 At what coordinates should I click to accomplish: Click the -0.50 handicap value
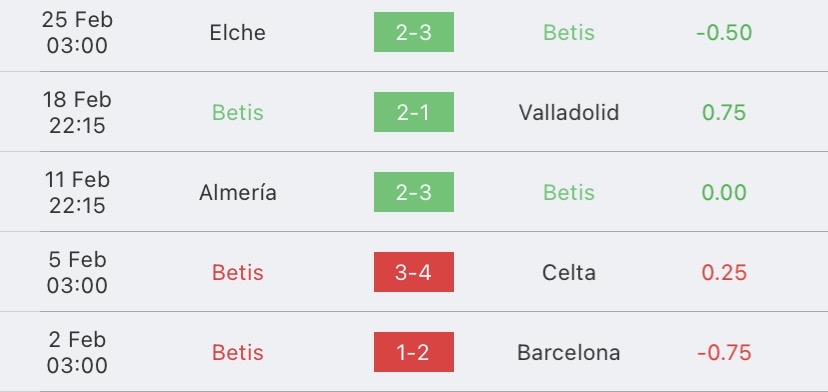coord(724,33)
